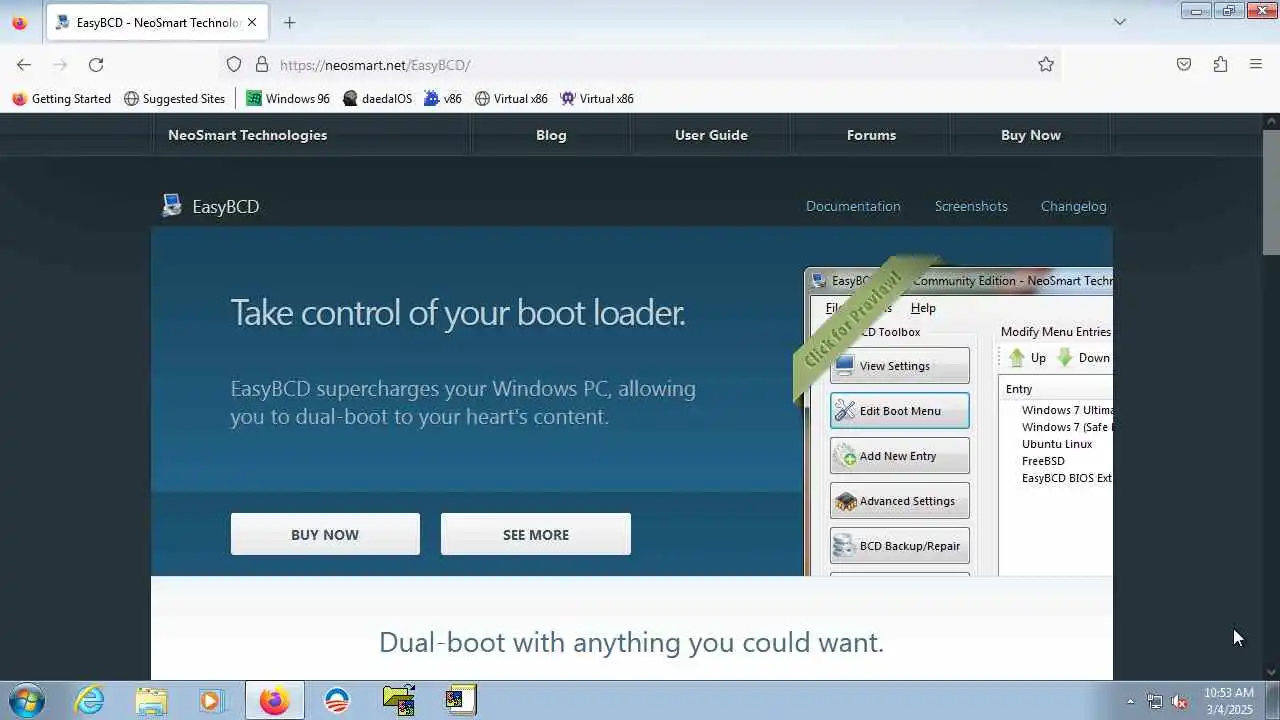Click the muted volume tray icon
The height and width of the screenshot is (720, 1280).
point(1179,701)
